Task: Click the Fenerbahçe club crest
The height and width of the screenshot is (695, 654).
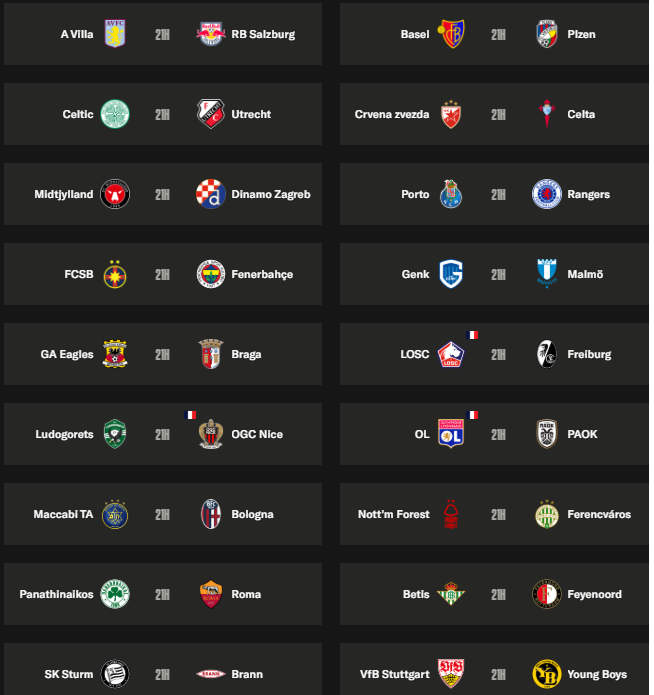Action: (x=211, y=274)
